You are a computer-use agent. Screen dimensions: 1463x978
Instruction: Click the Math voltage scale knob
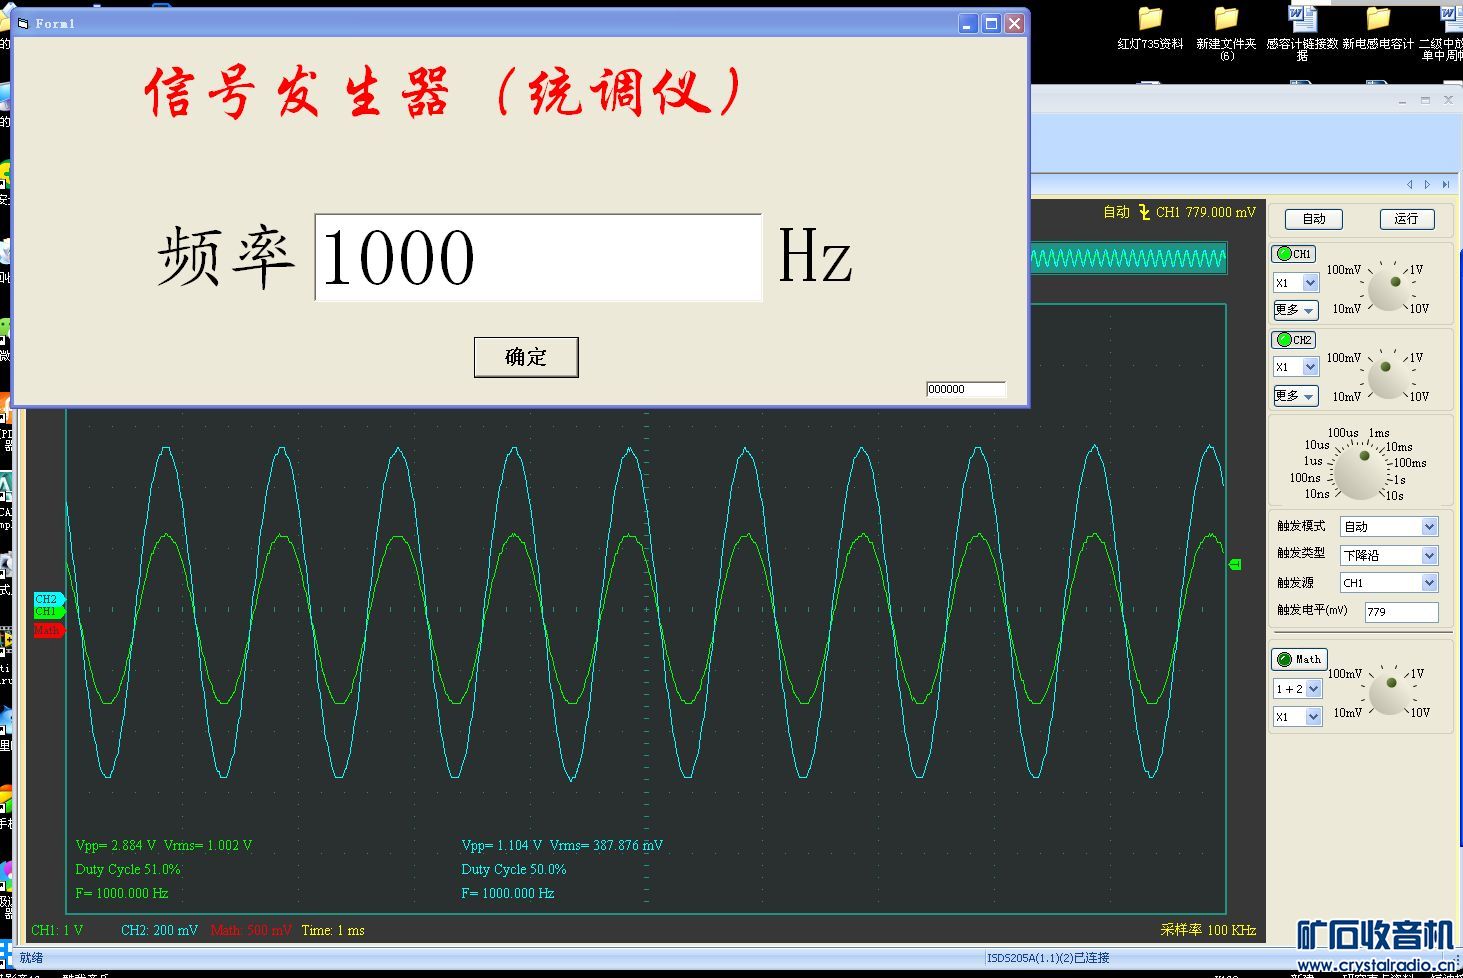pos(1390,691)
